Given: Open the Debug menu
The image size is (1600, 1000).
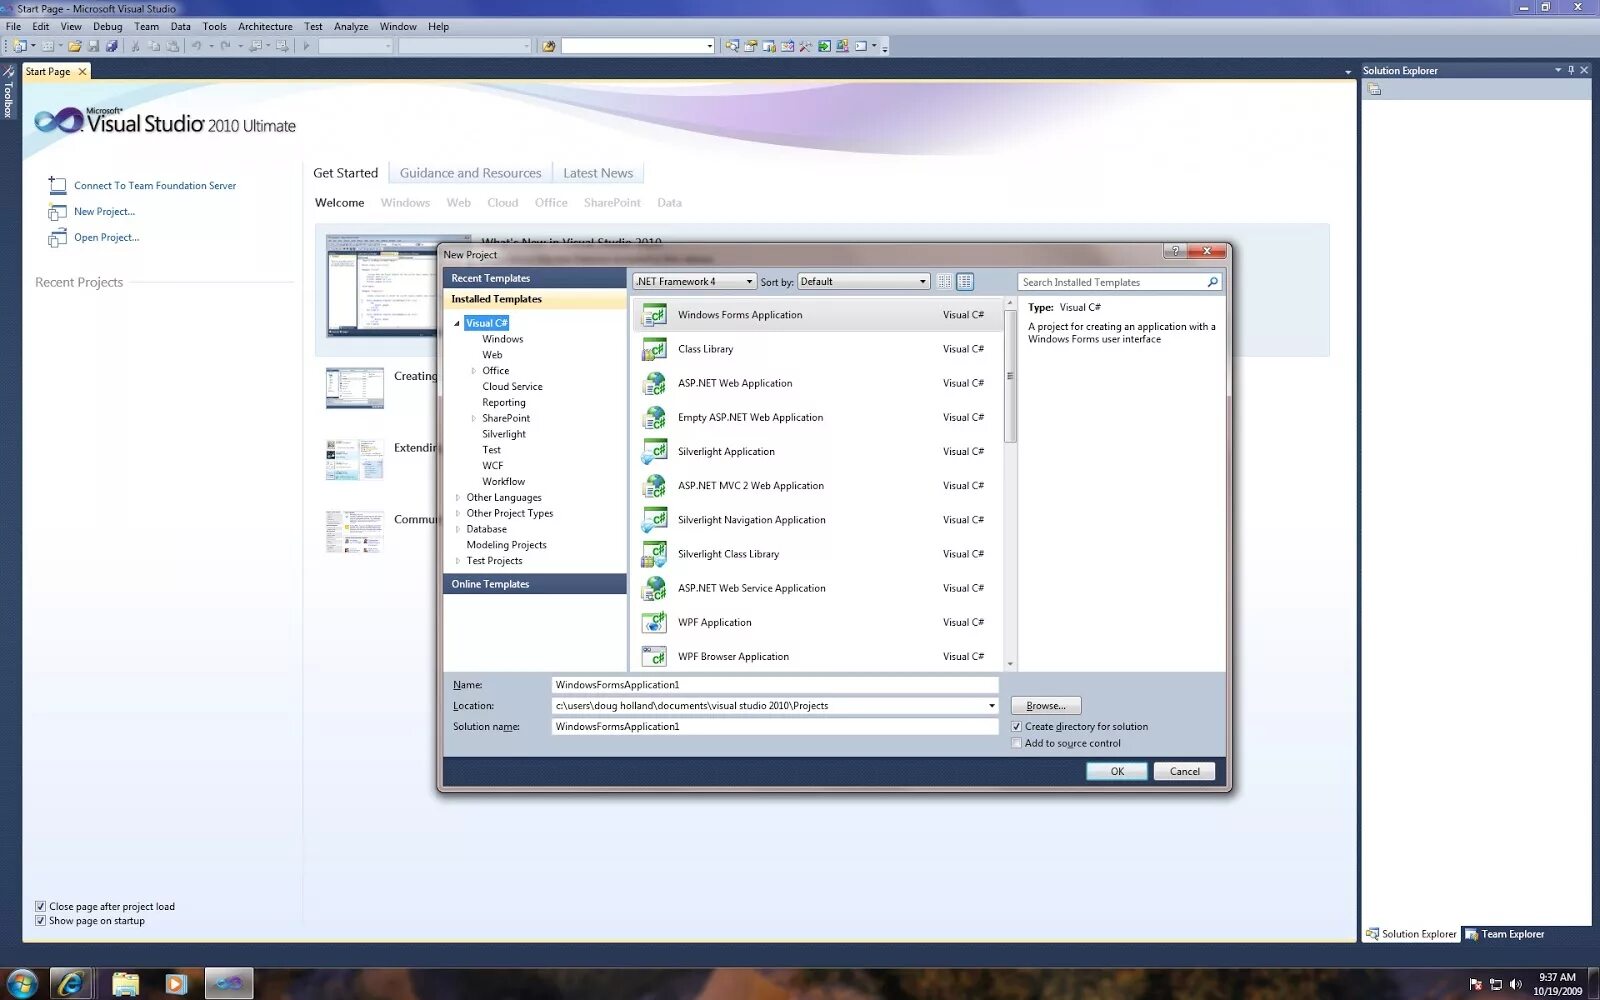Looking at the screenshot, I should coord(107,27).
